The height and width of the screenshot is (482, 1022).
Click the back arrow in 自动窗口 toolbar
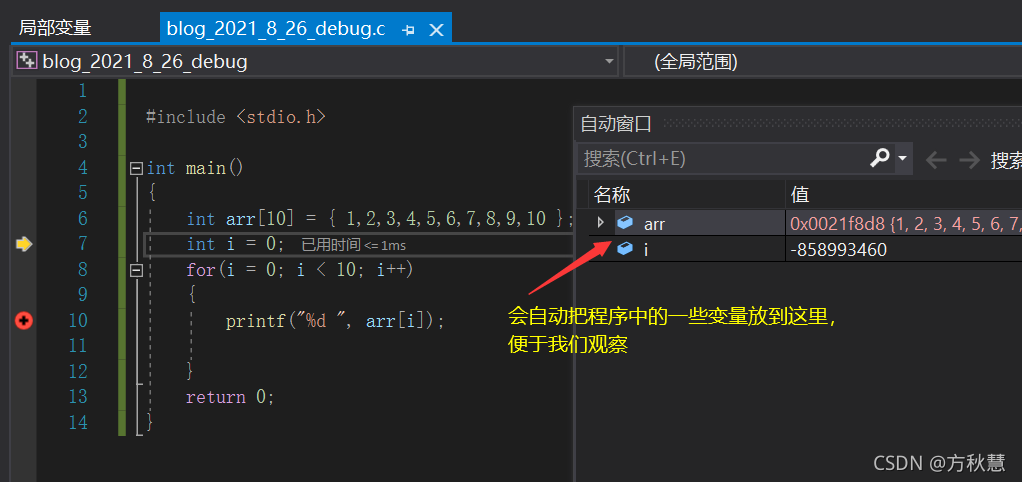(x=936, y=159)
